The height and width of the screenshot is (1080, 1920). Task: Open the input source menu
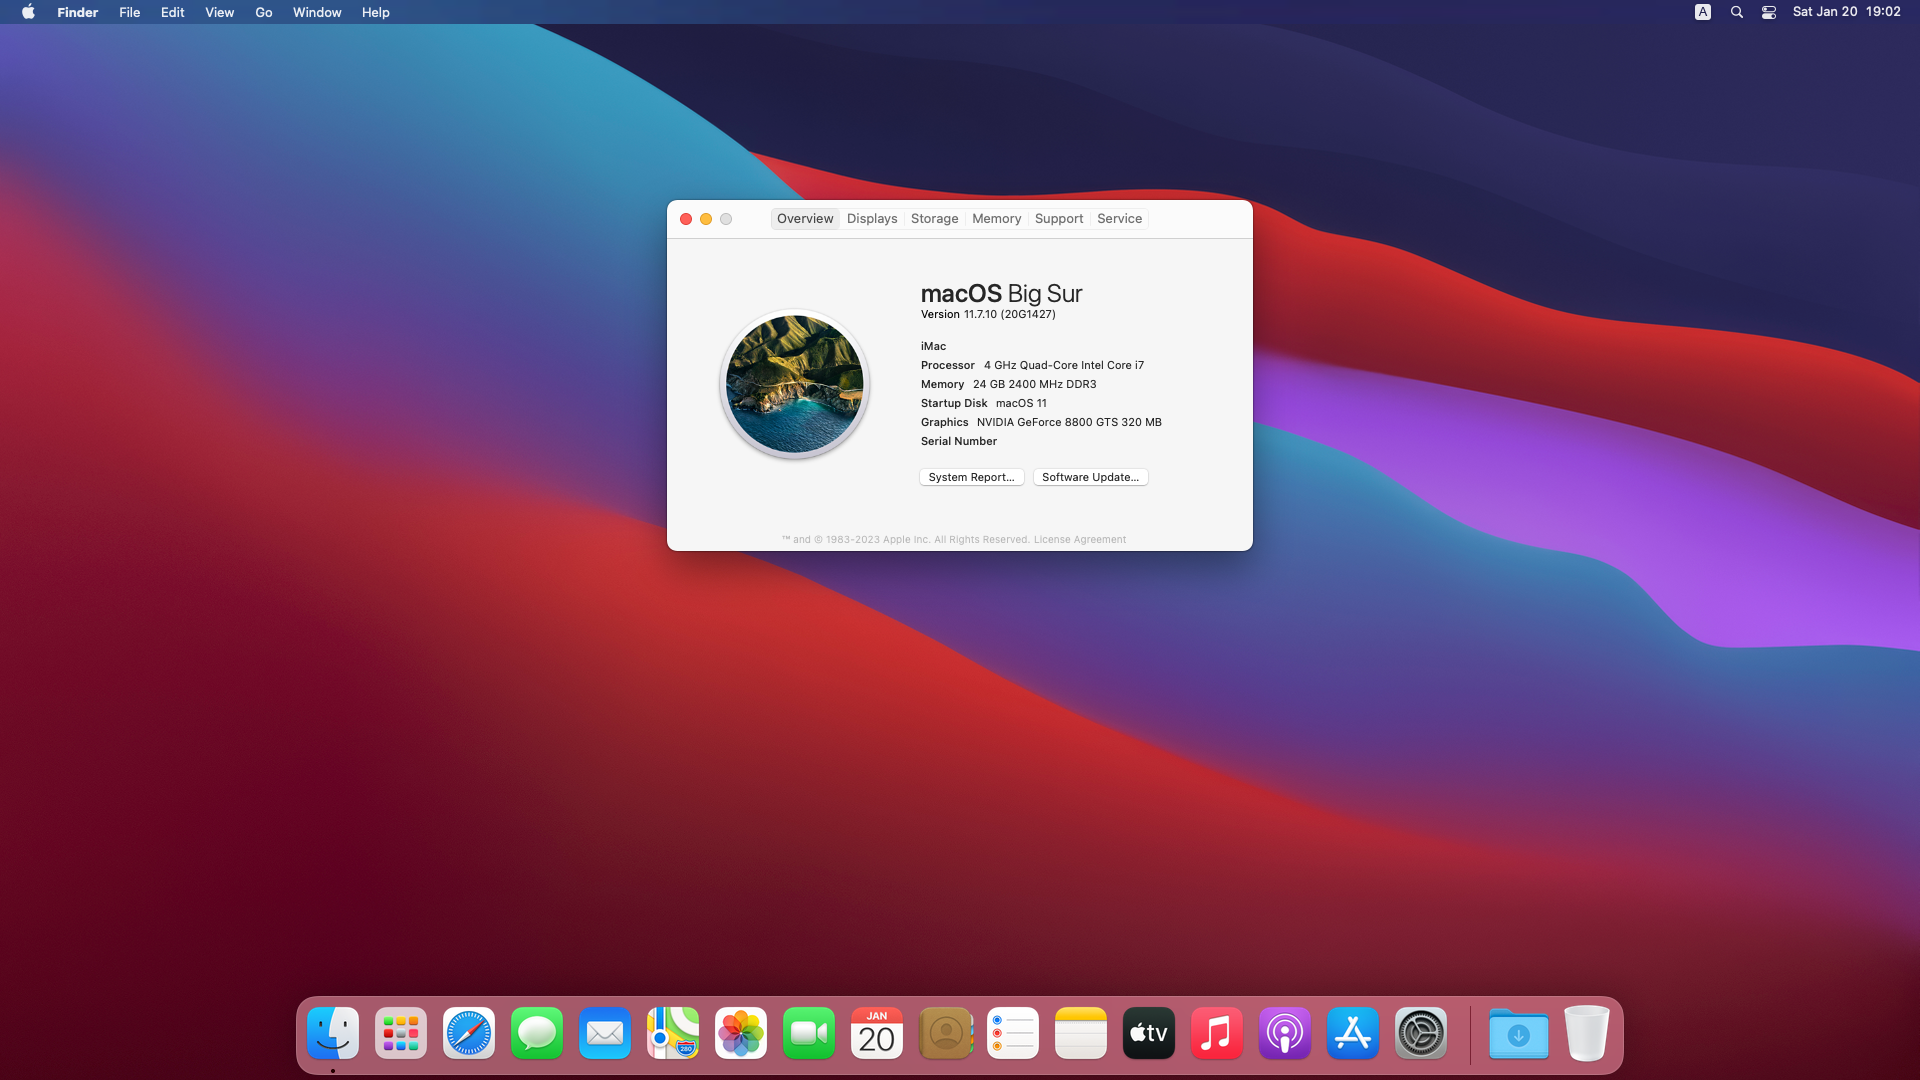click(1703, 12)
